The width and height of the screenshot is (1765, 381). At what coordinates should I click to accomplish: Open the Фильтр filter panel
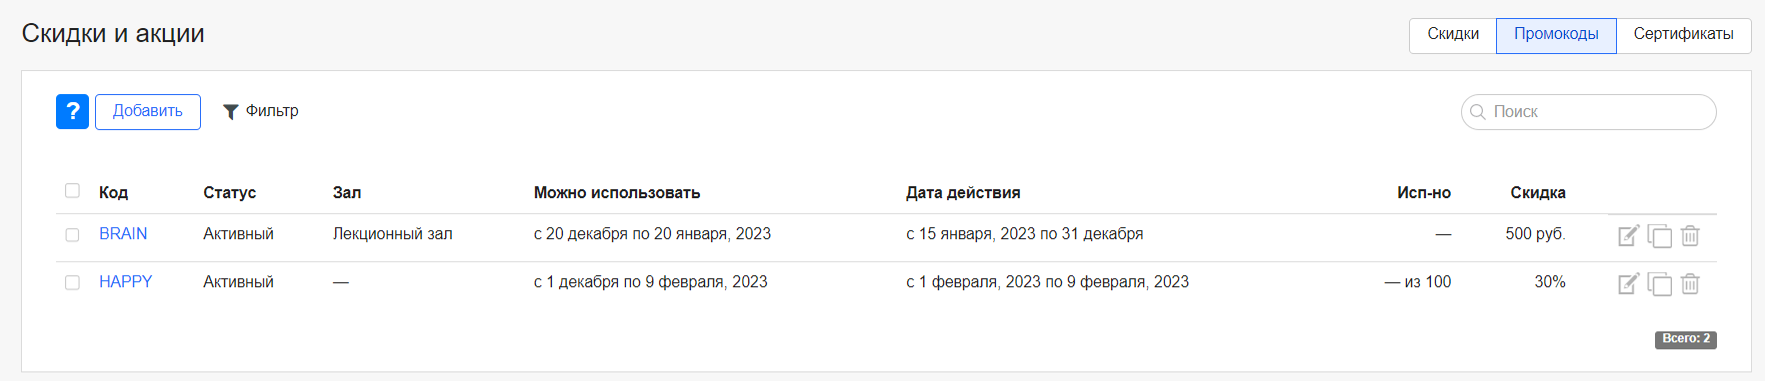click(260, 111)
